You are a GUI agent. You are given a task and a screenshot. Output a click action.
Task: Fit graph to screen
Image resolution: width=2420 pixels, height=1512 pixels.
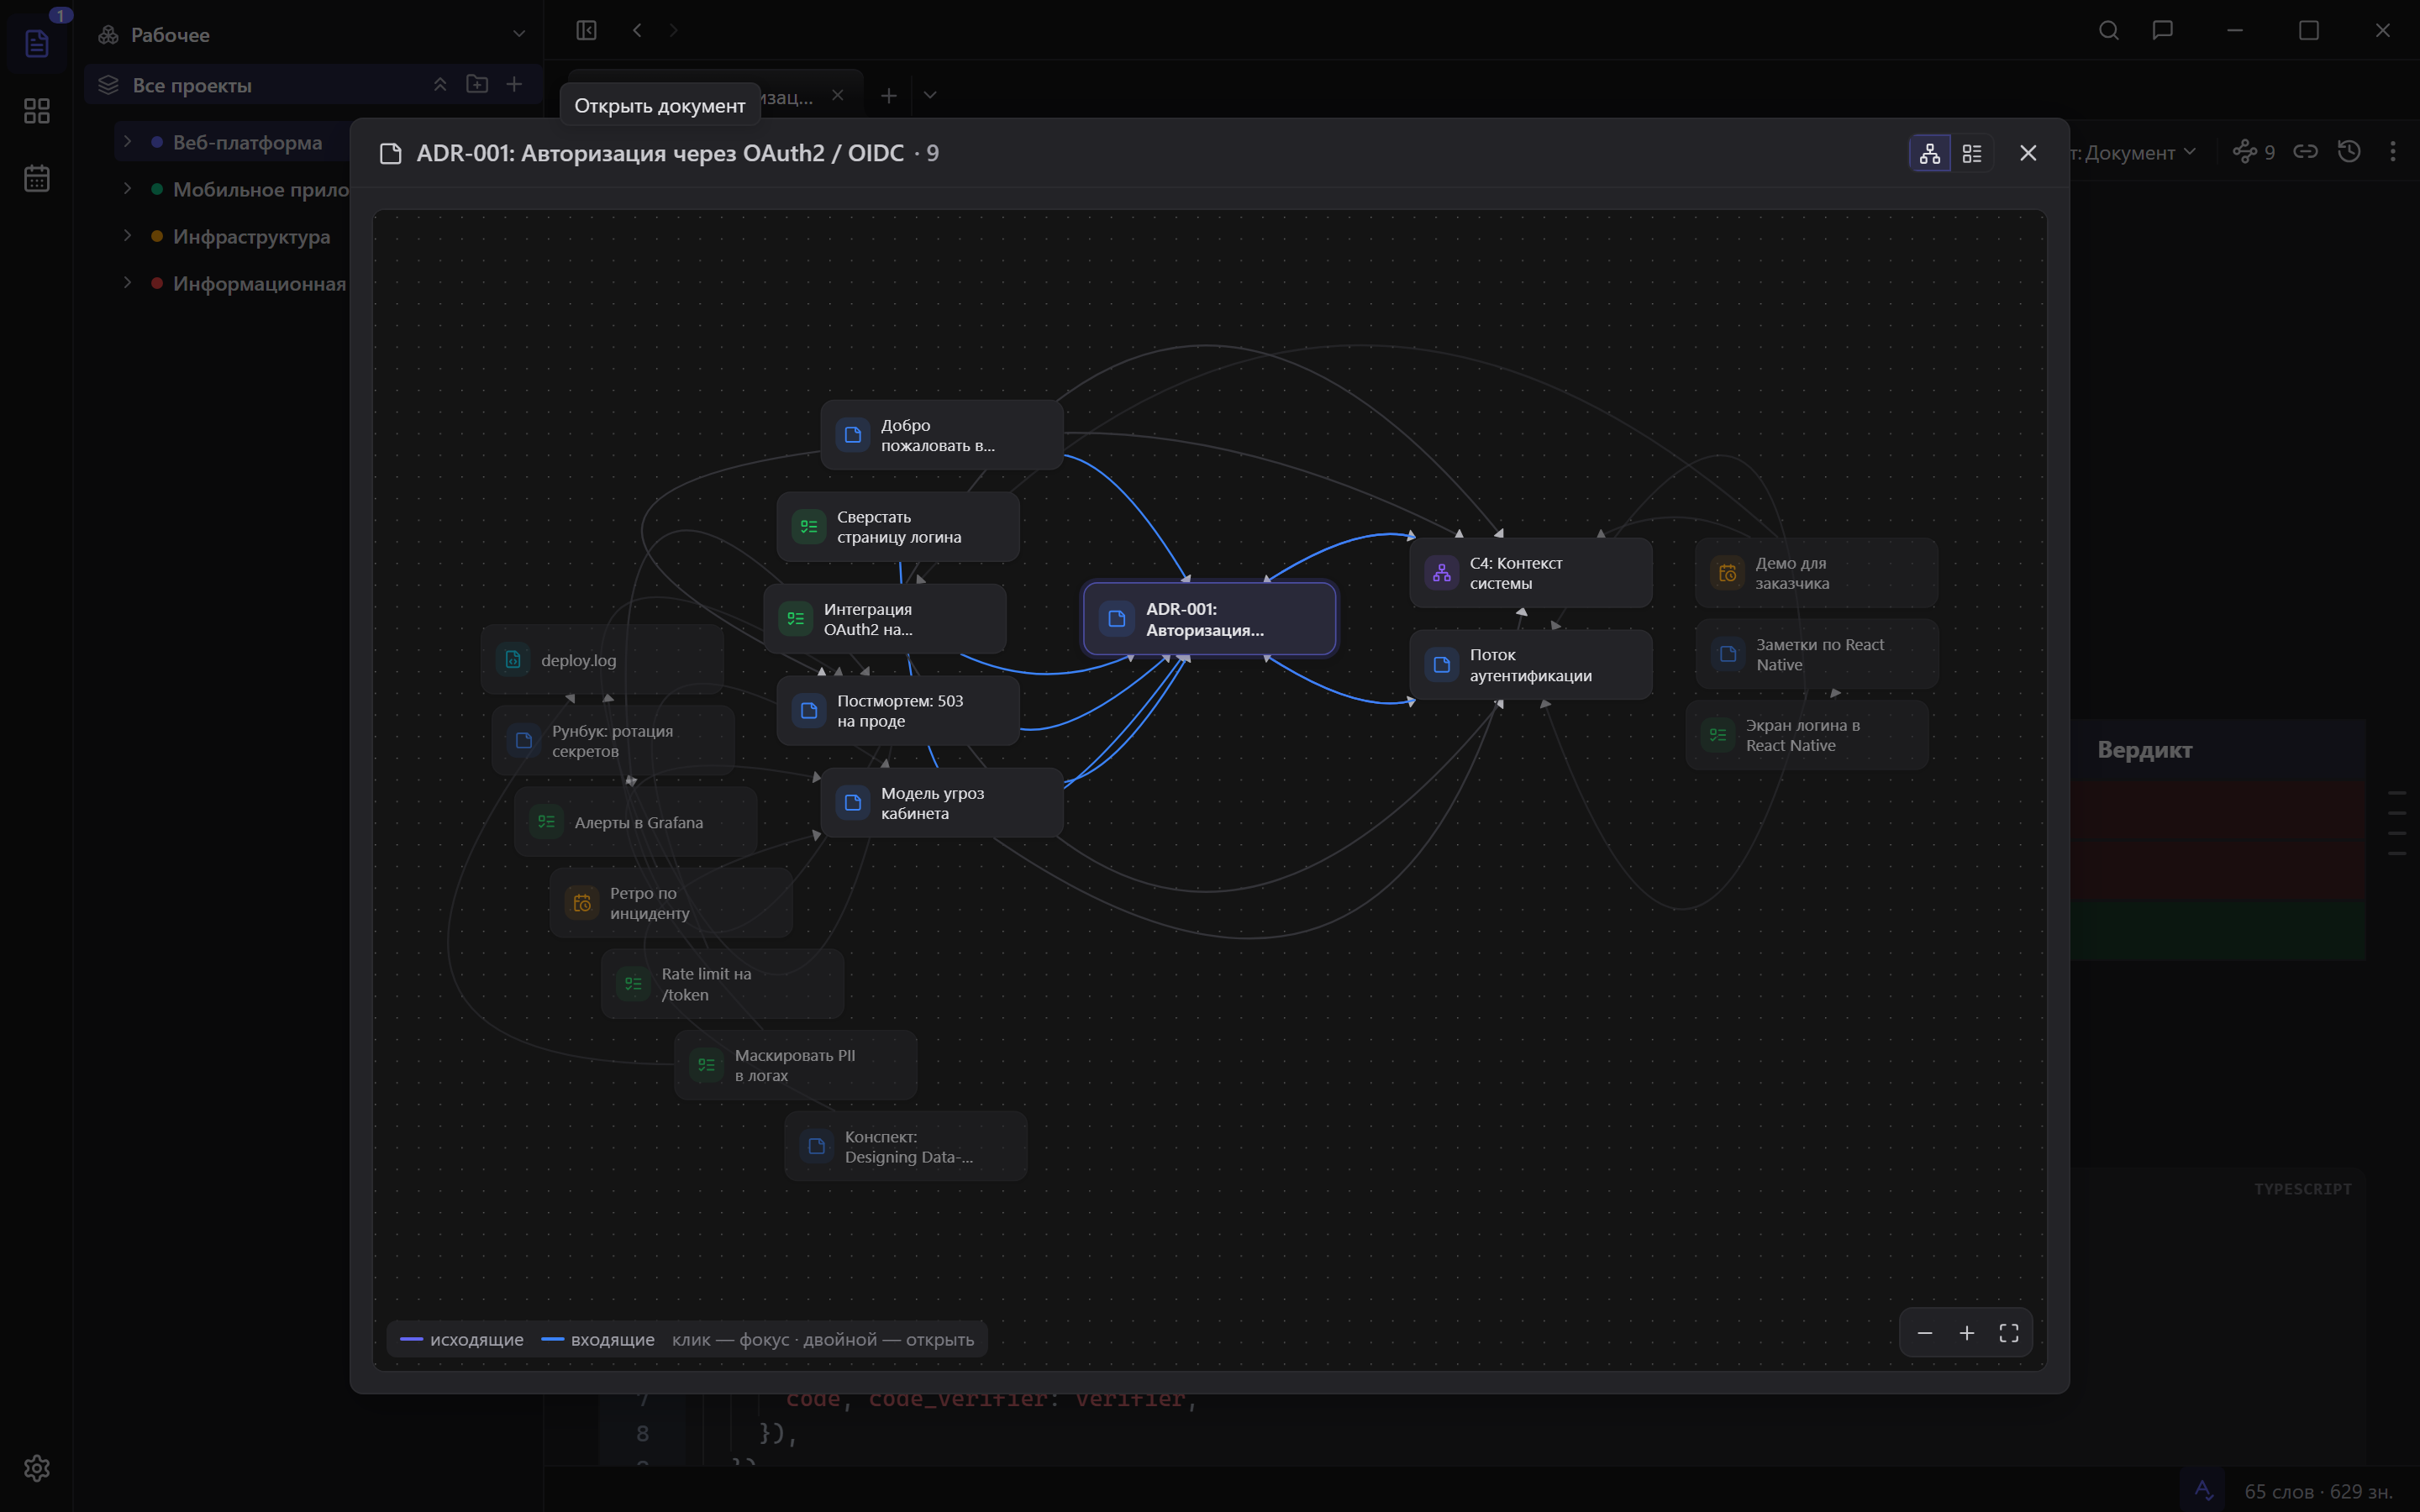tap(2008, 1333)
